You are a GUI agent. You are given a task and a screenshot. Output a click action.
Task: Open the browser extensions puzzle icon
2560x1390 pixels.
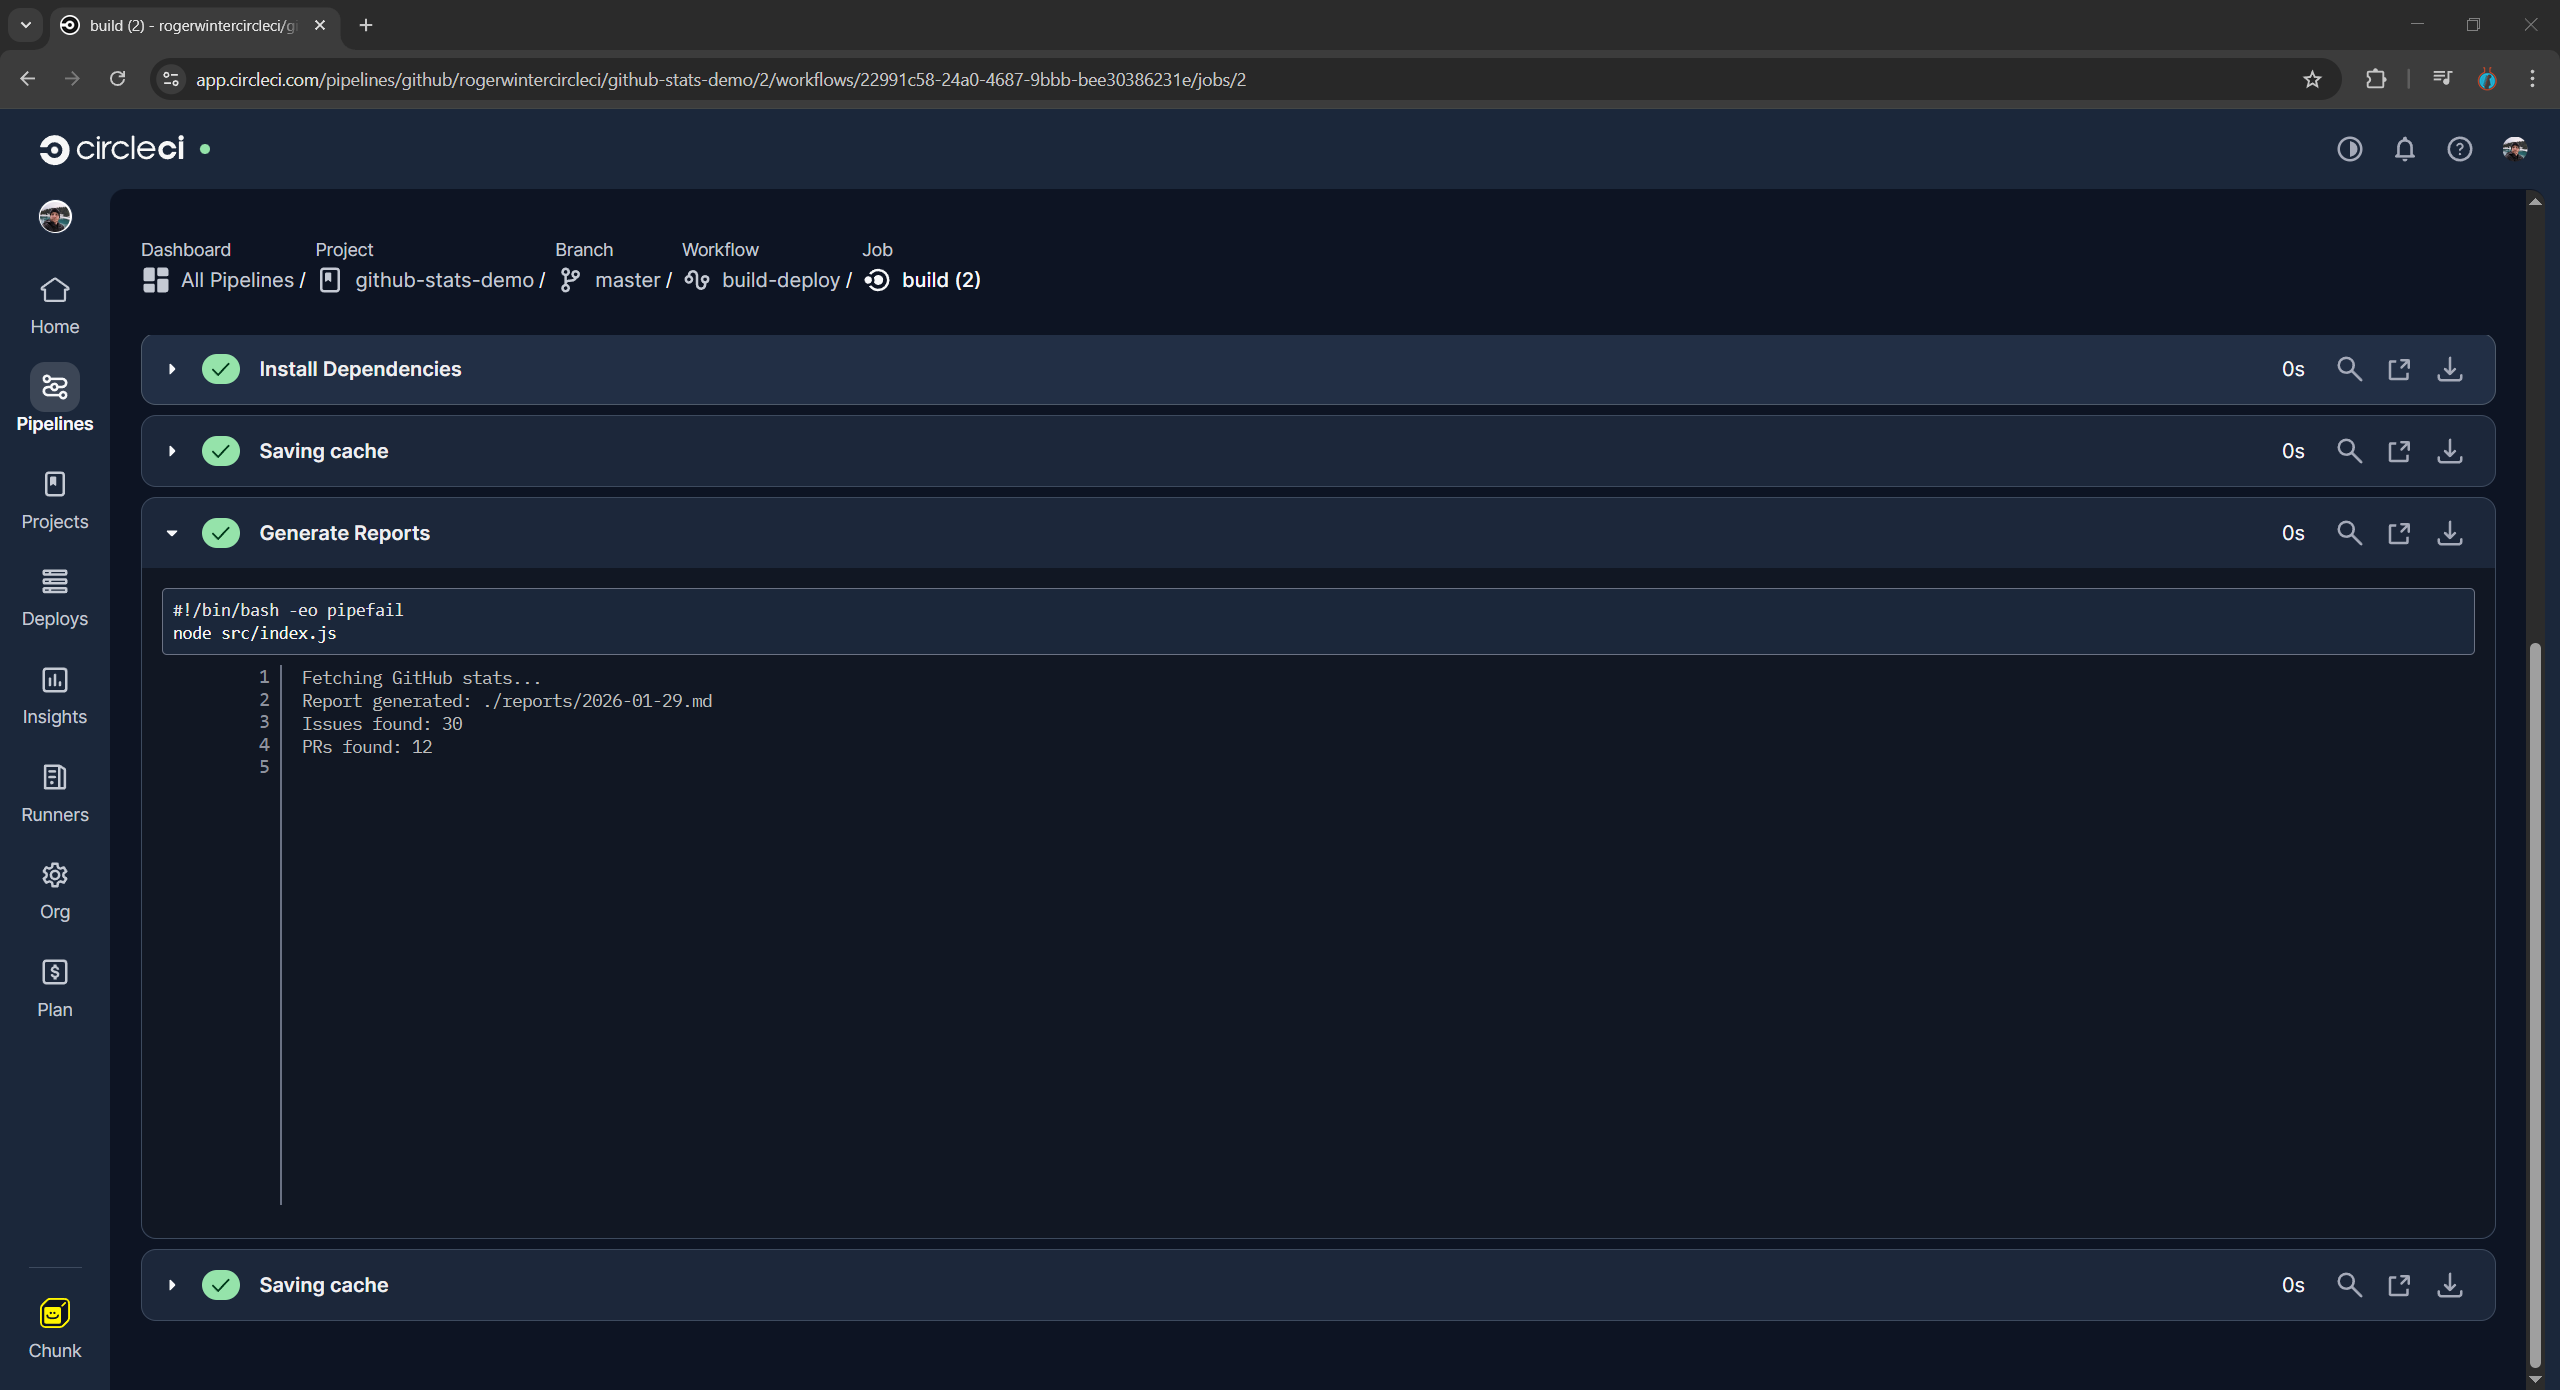pos(2376,79)
